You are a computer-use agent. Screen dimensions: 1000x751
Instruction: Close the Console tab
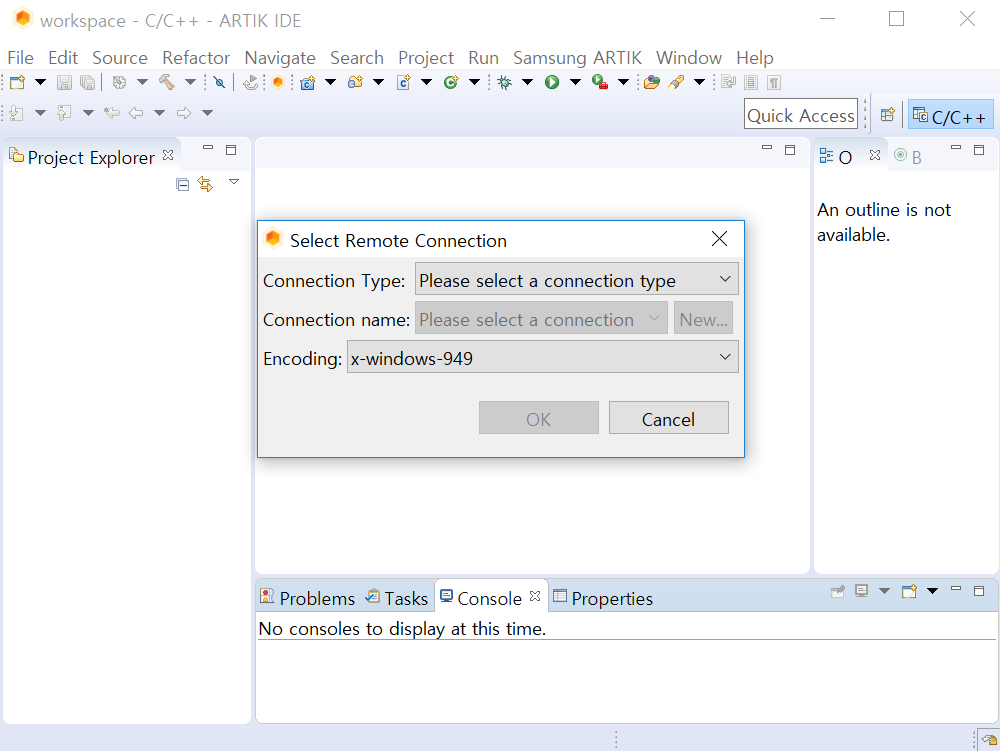point(535,596)
